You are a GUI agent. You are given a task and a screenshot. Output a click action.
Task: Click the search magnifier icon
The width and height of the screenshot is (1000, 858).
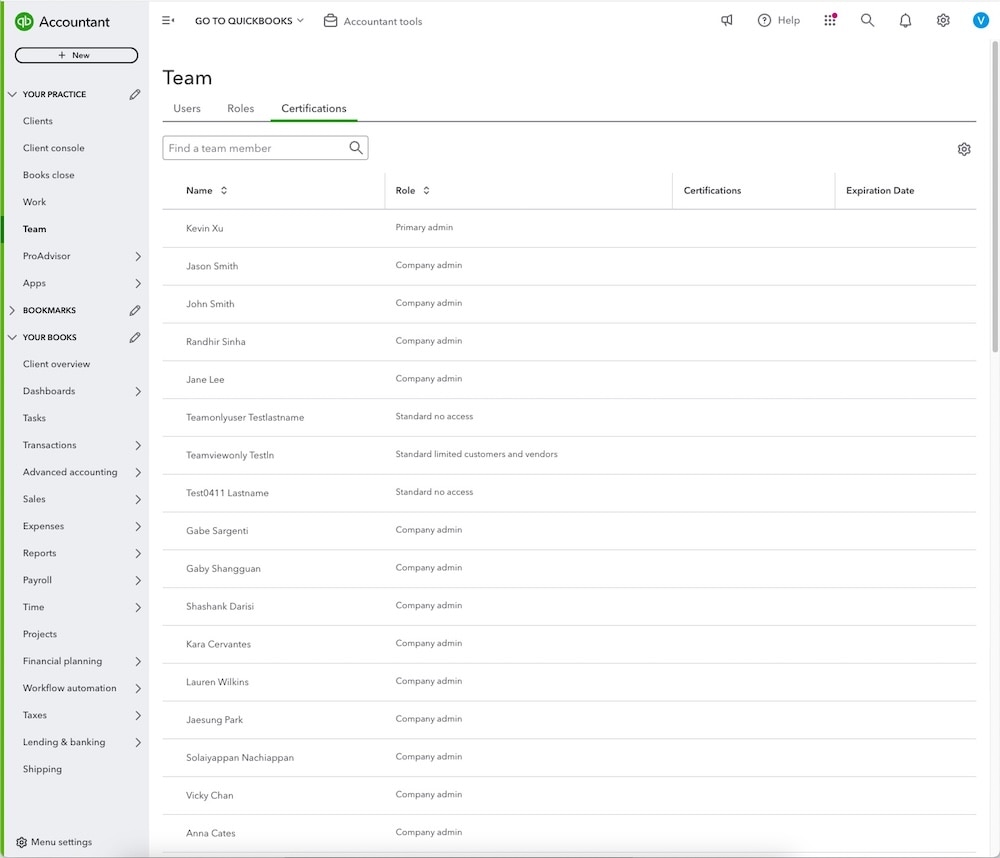point(867,19)
